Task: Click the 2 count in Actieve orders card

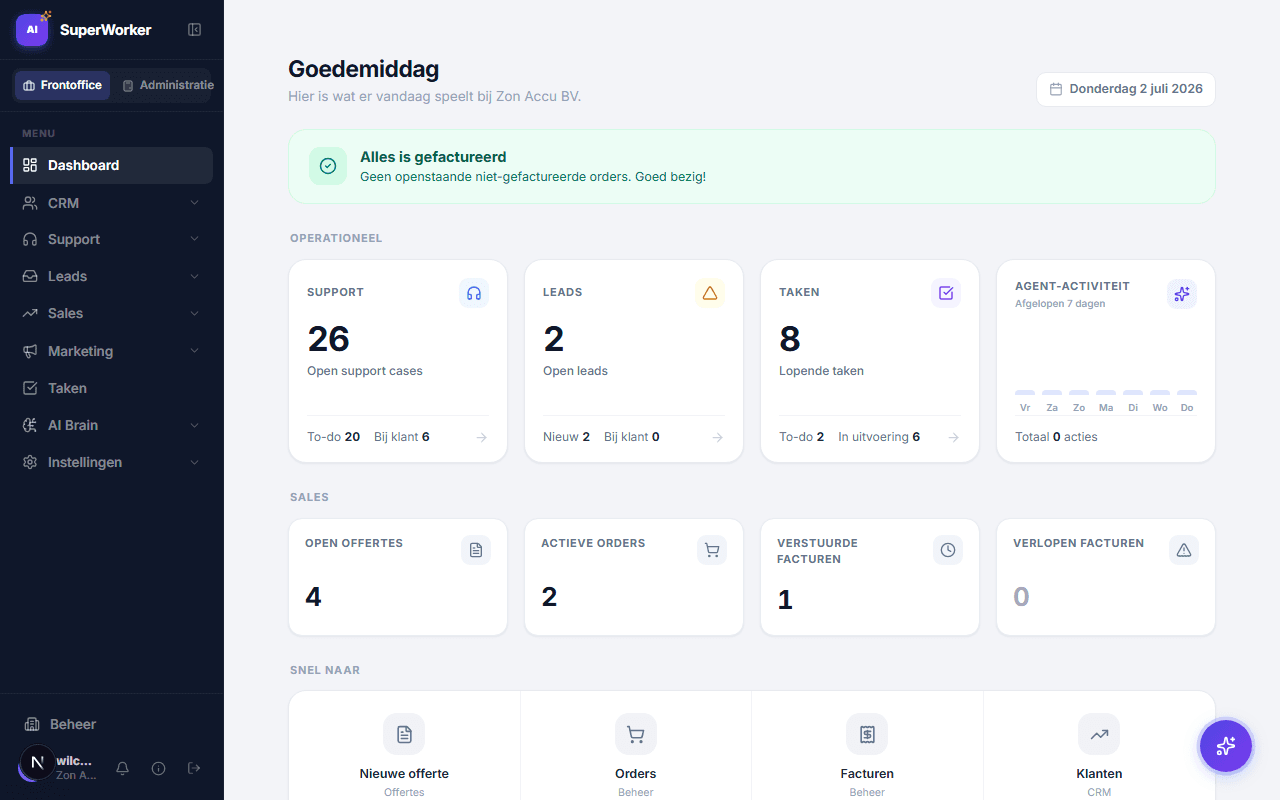Action: pos(549,597)
